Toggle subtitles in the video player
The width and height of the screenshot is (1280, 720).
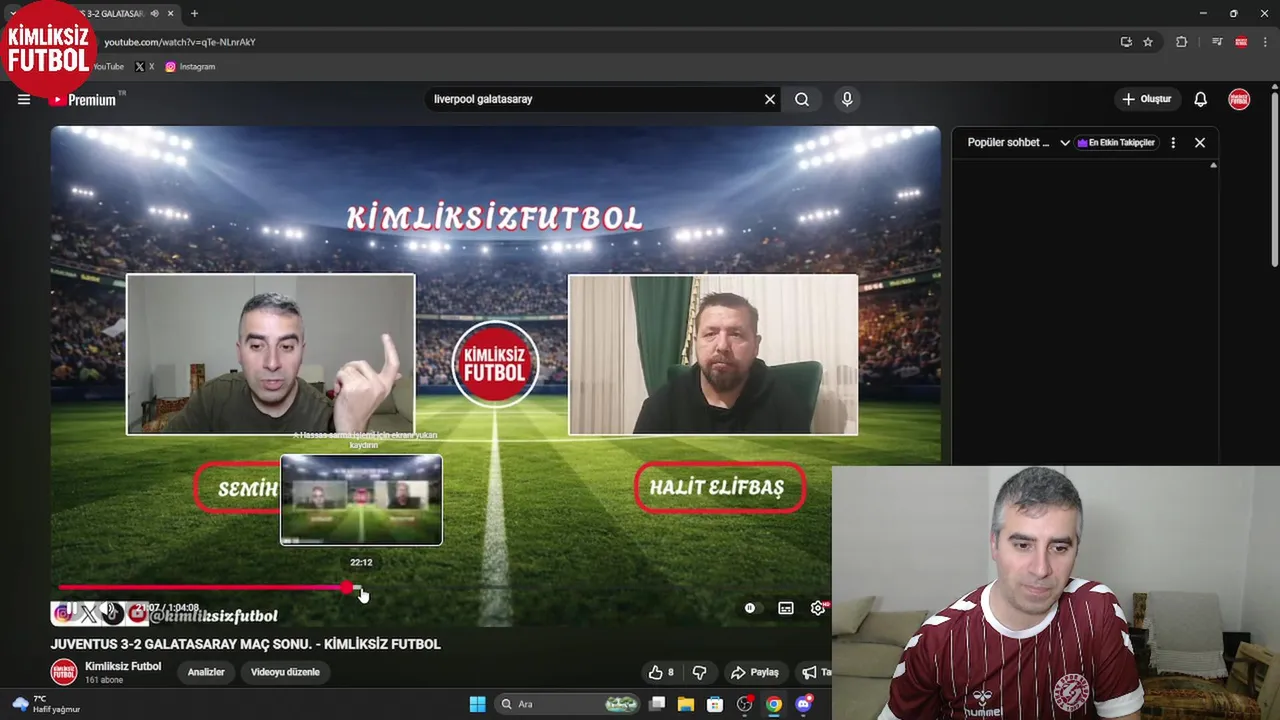point(786,608)
